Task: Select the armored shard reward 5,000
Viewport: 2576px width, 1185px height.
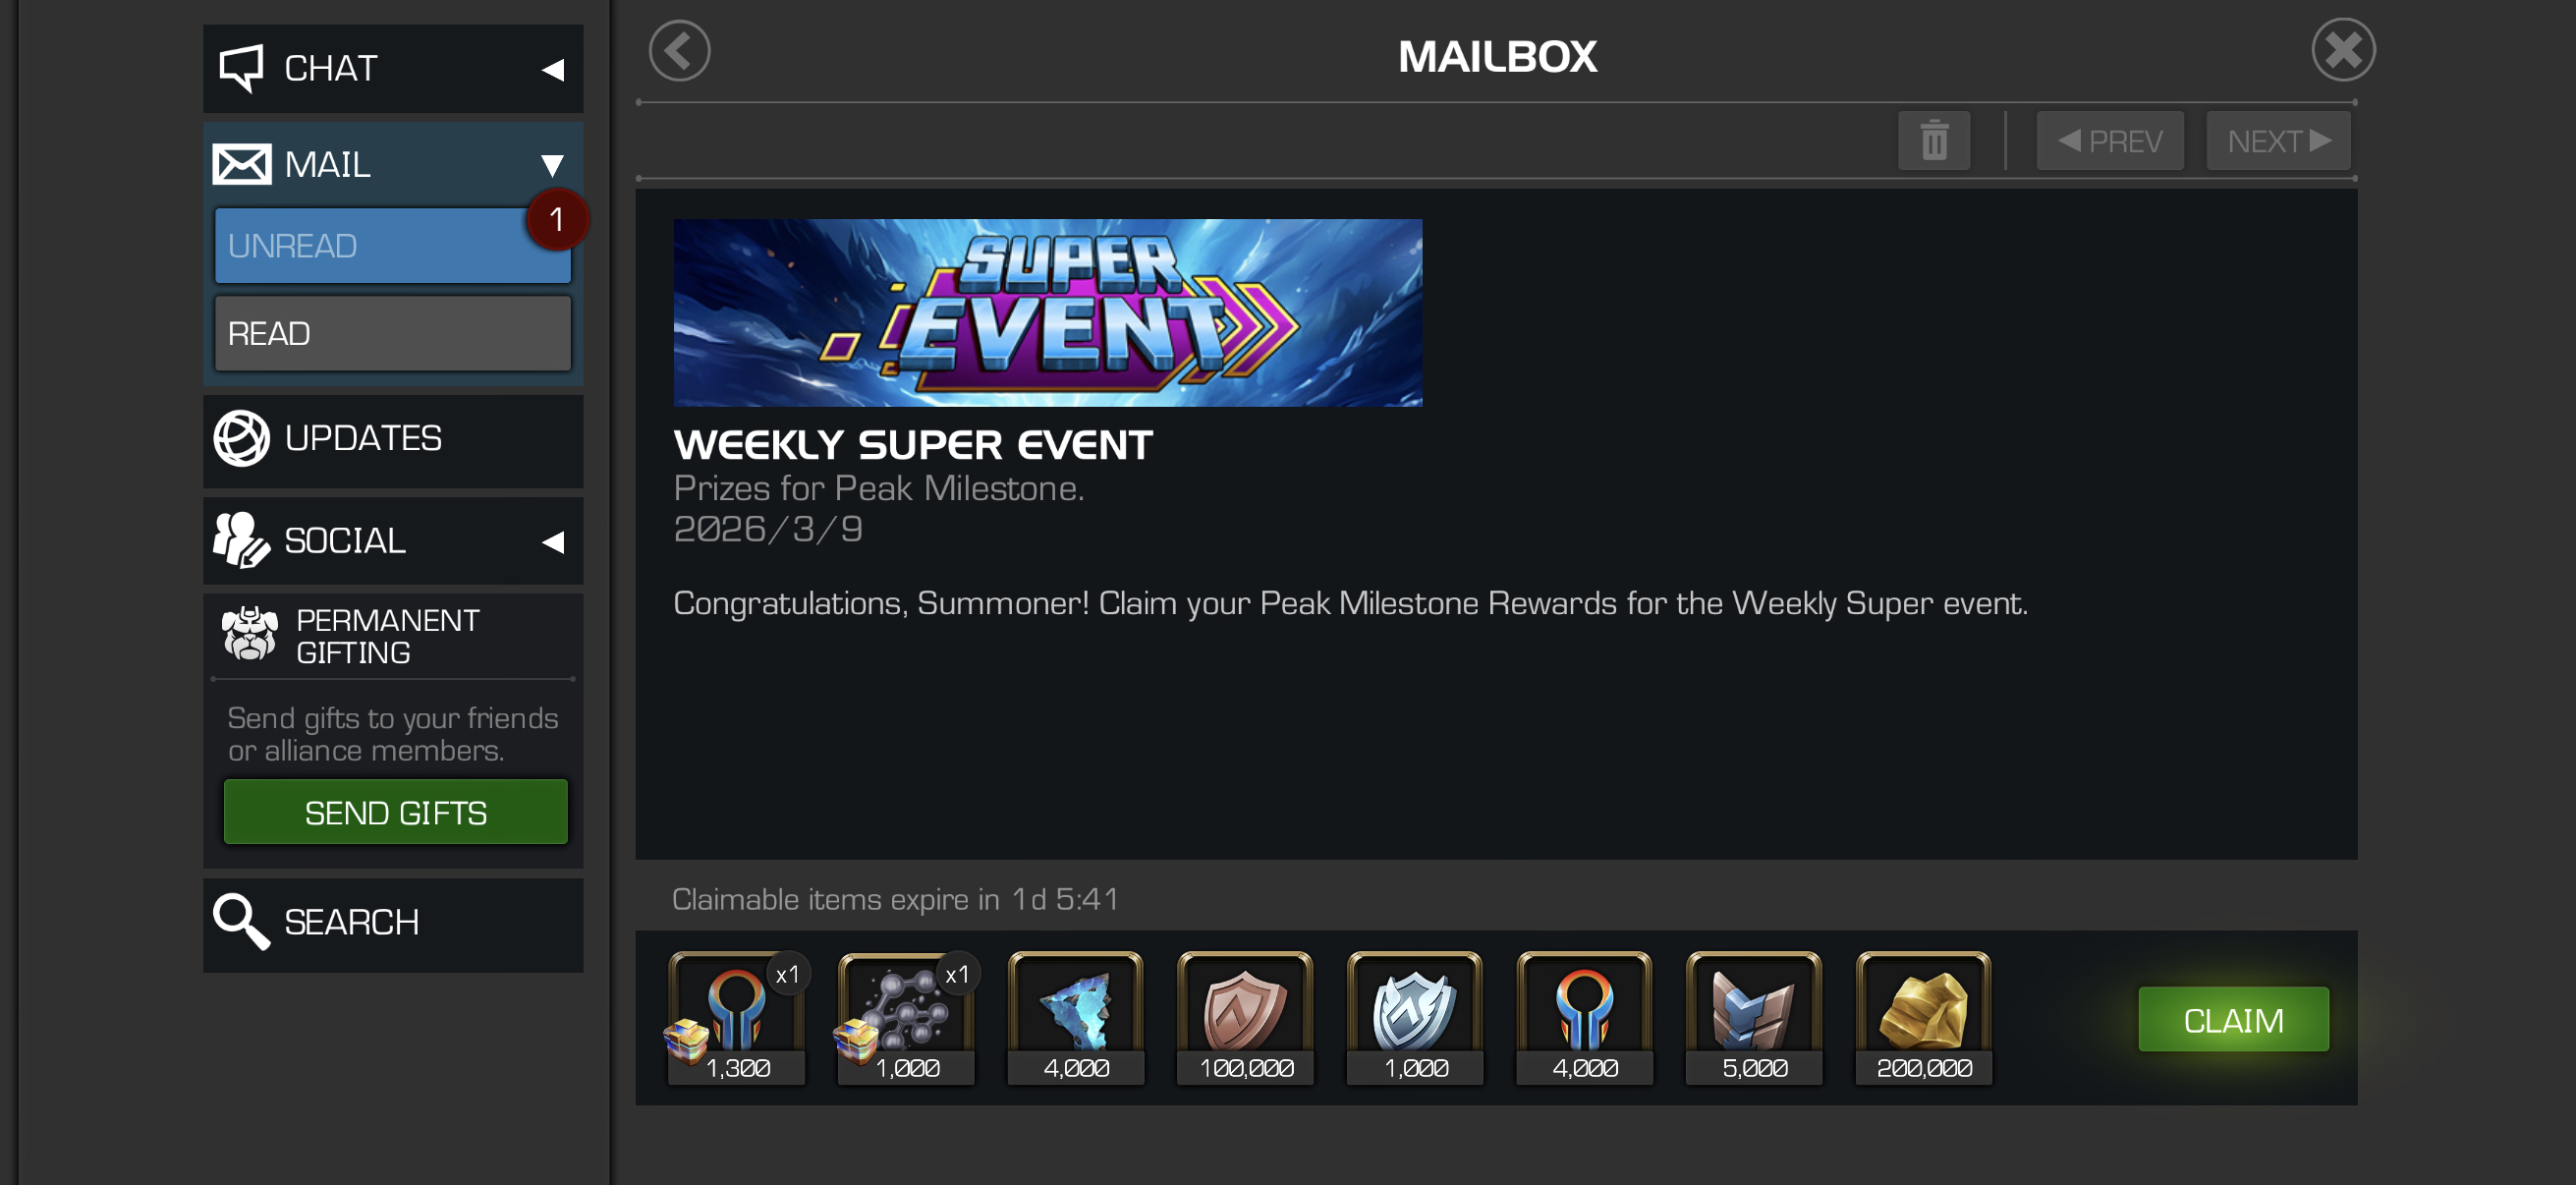Action: [1754, 1018]
